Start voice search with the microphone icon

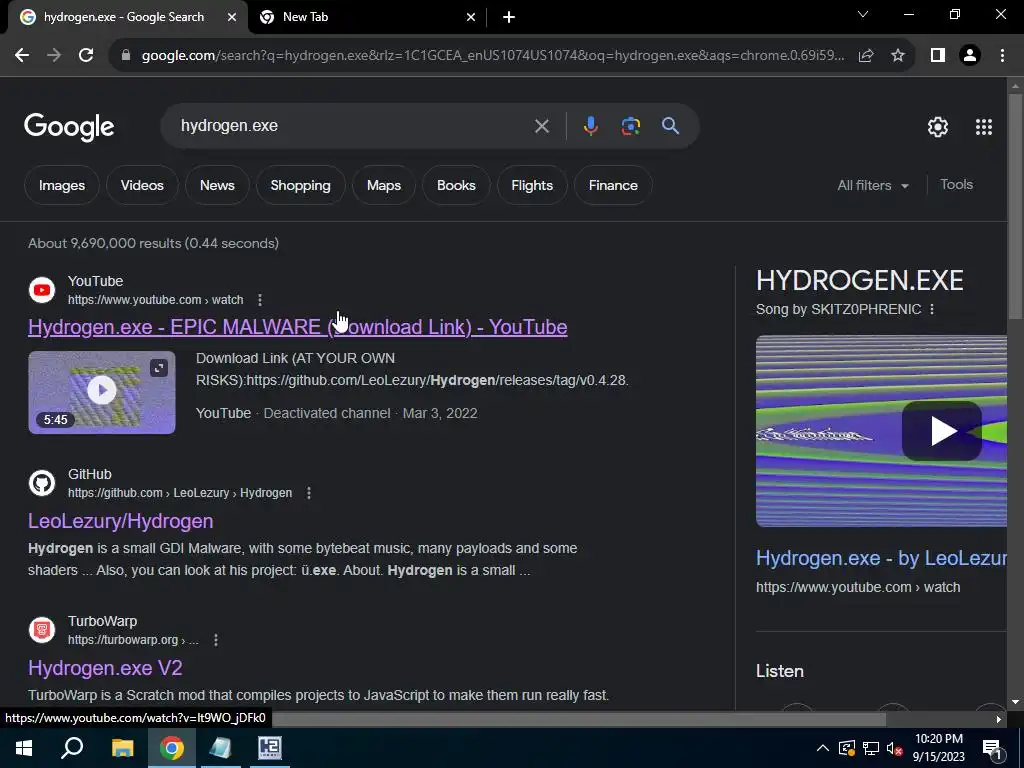click(x=590, y=126)
